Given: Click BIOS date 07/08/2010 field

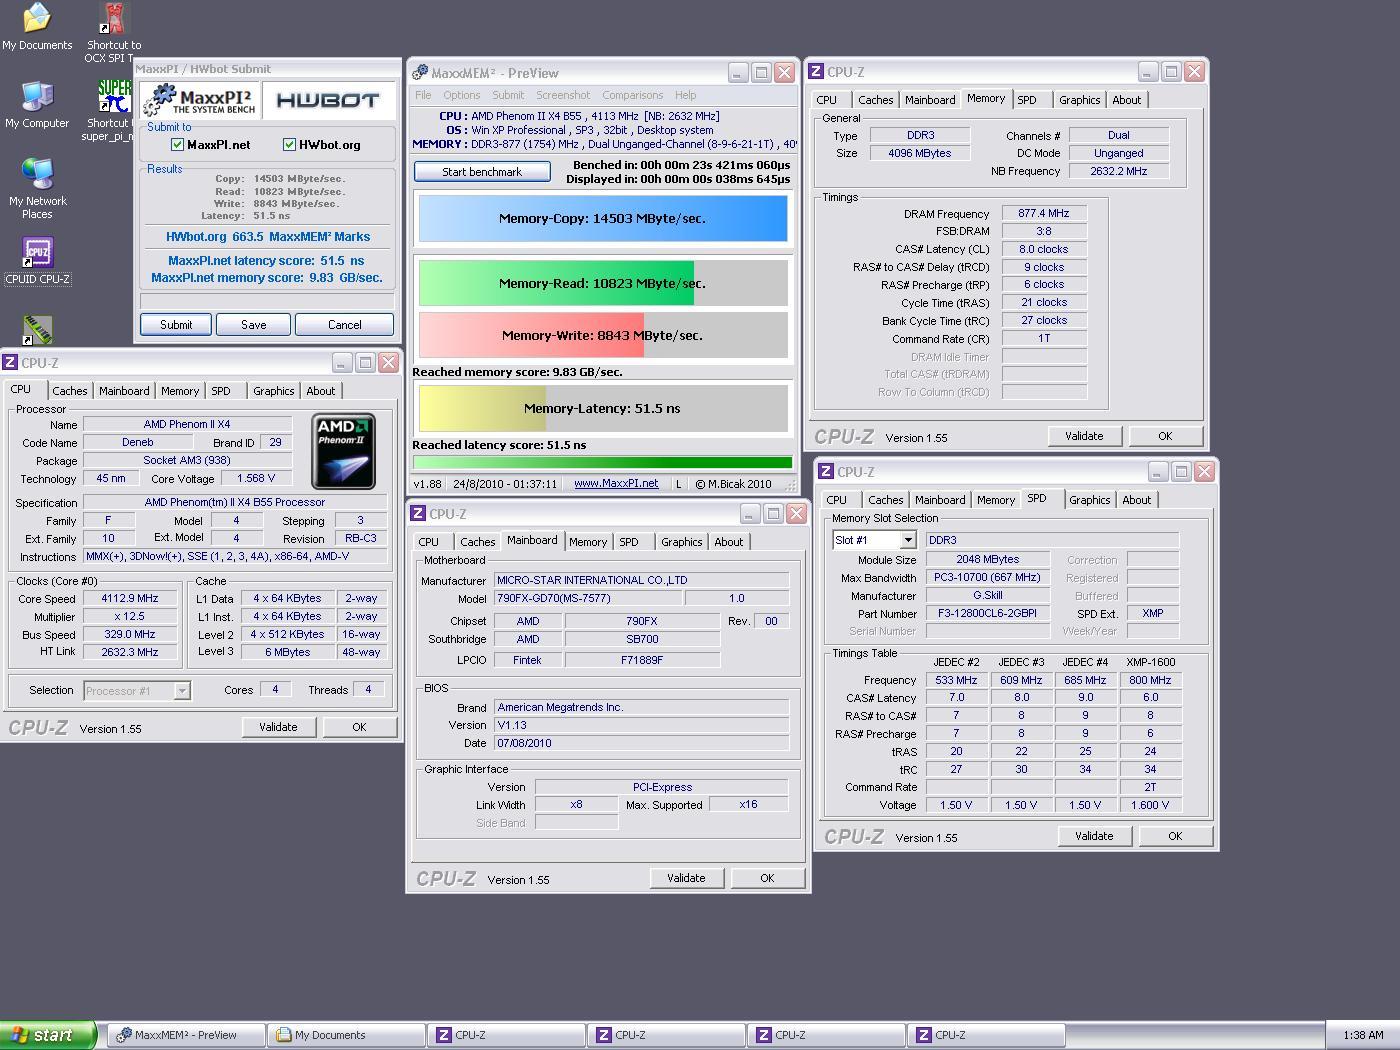Looking at the screenshot, I should pos(642,743).
